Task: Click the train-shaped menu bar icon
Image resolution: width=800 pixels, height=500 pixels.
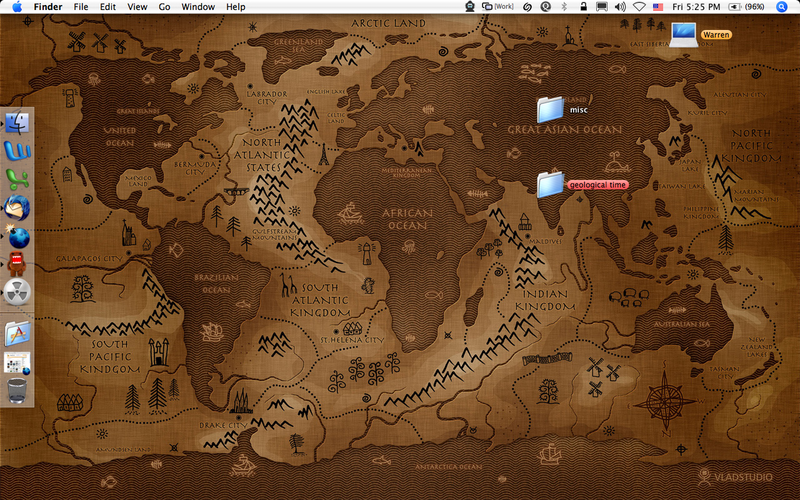Action: coord(470,7)
